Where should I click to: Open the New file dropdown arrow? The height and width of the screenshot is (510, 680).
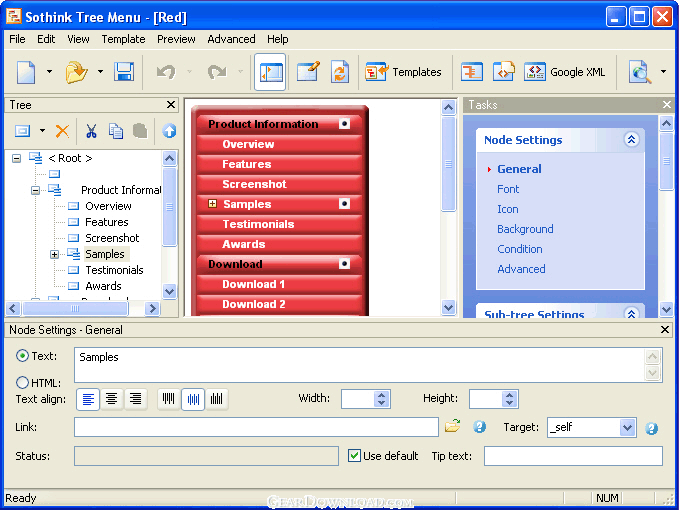pos(49,72)
